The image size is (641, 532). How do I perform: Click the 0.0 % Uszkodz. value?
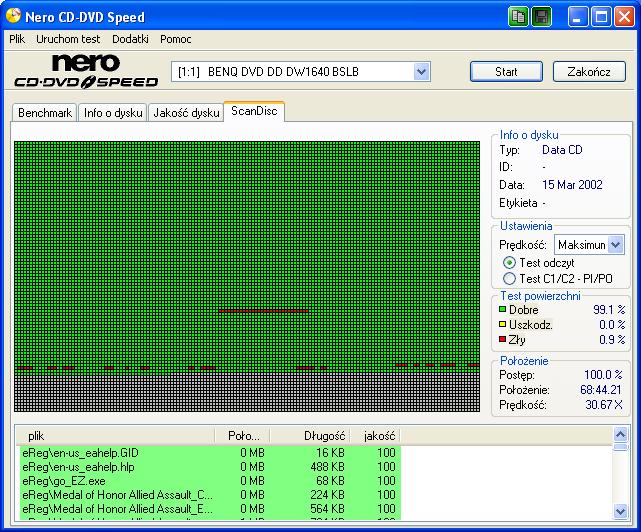pos(612,325)
